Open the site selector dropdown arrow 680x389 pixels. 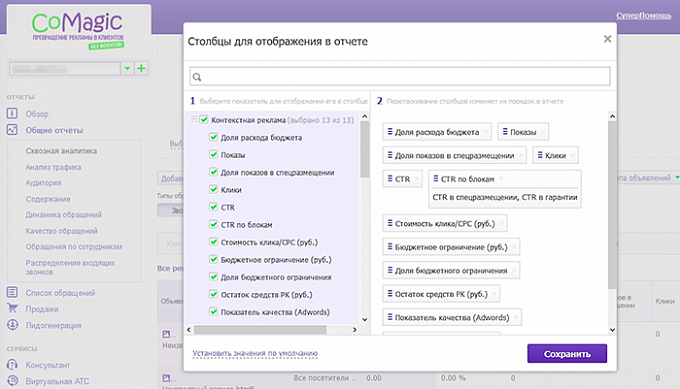click(x=127, y=68)
